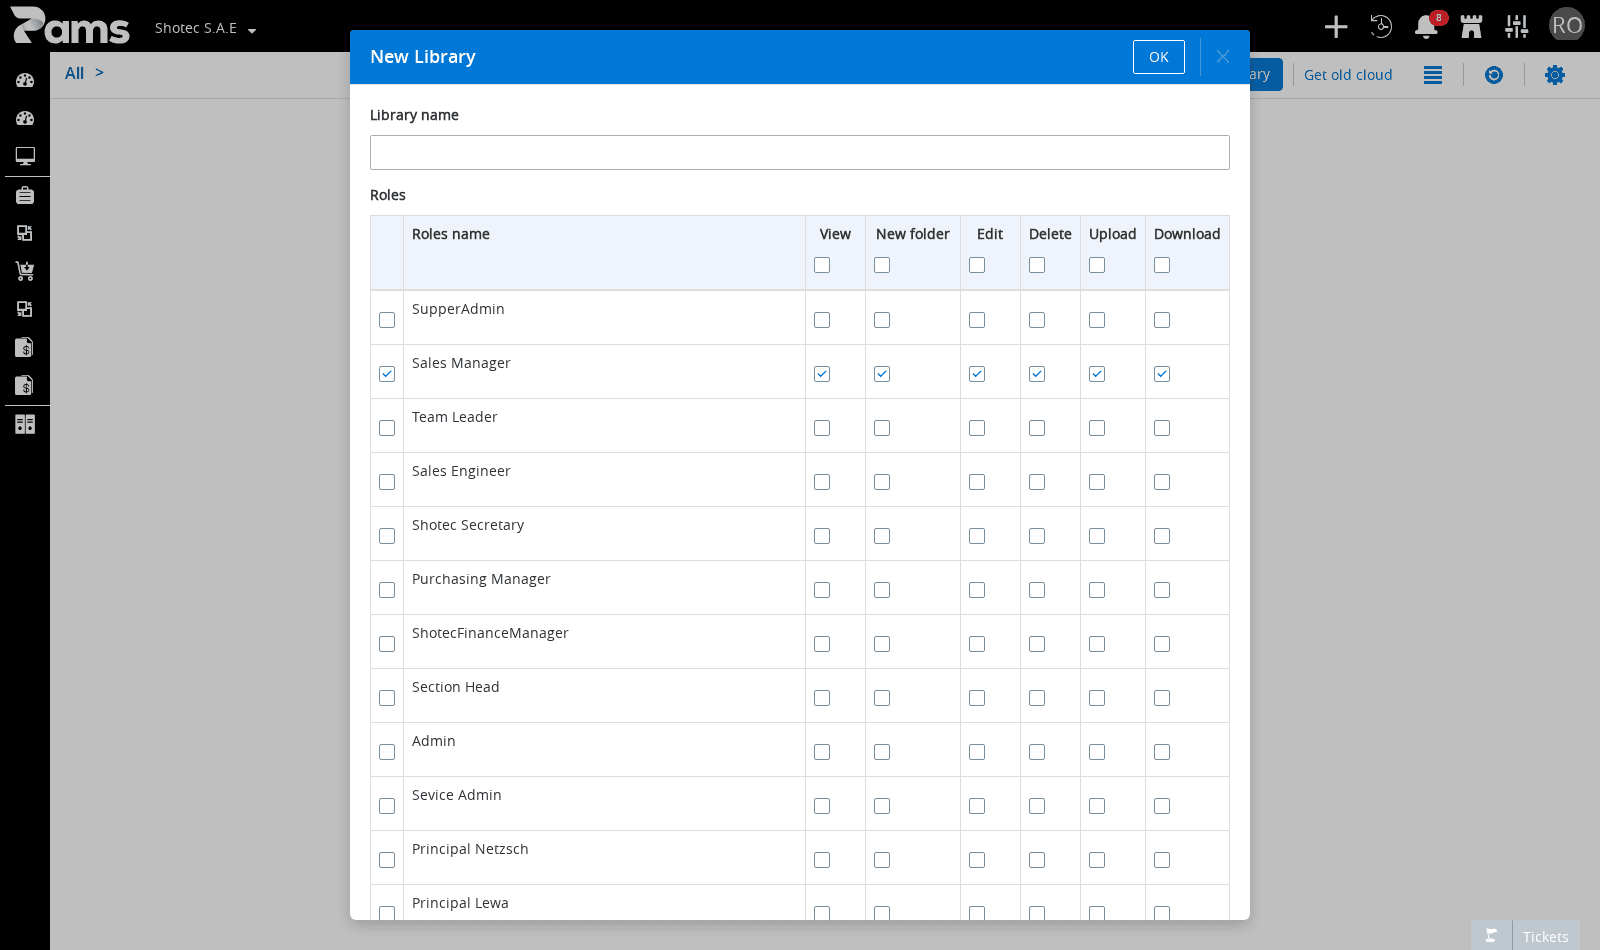This screenshot has width=1600, height=950.
Task: Click the Pams logo
Action: 70,26
